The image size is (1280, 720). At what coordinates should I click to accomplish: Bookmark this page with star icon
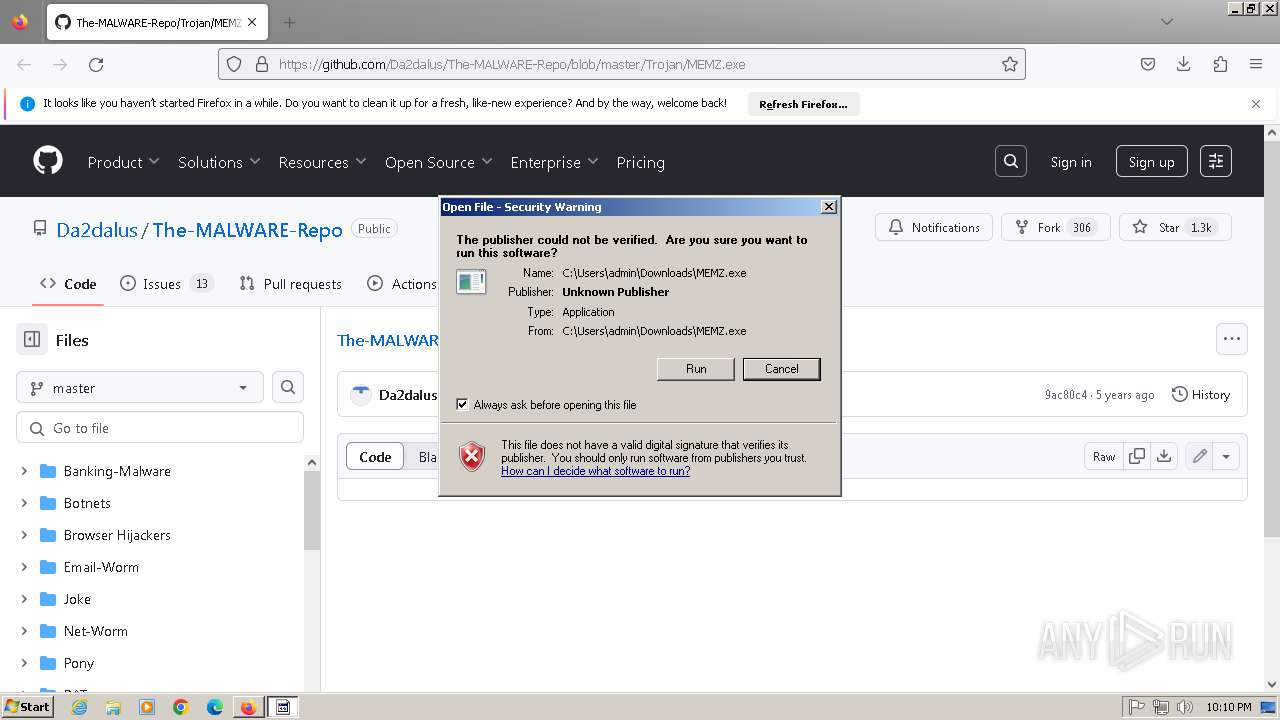point(1010,64)
